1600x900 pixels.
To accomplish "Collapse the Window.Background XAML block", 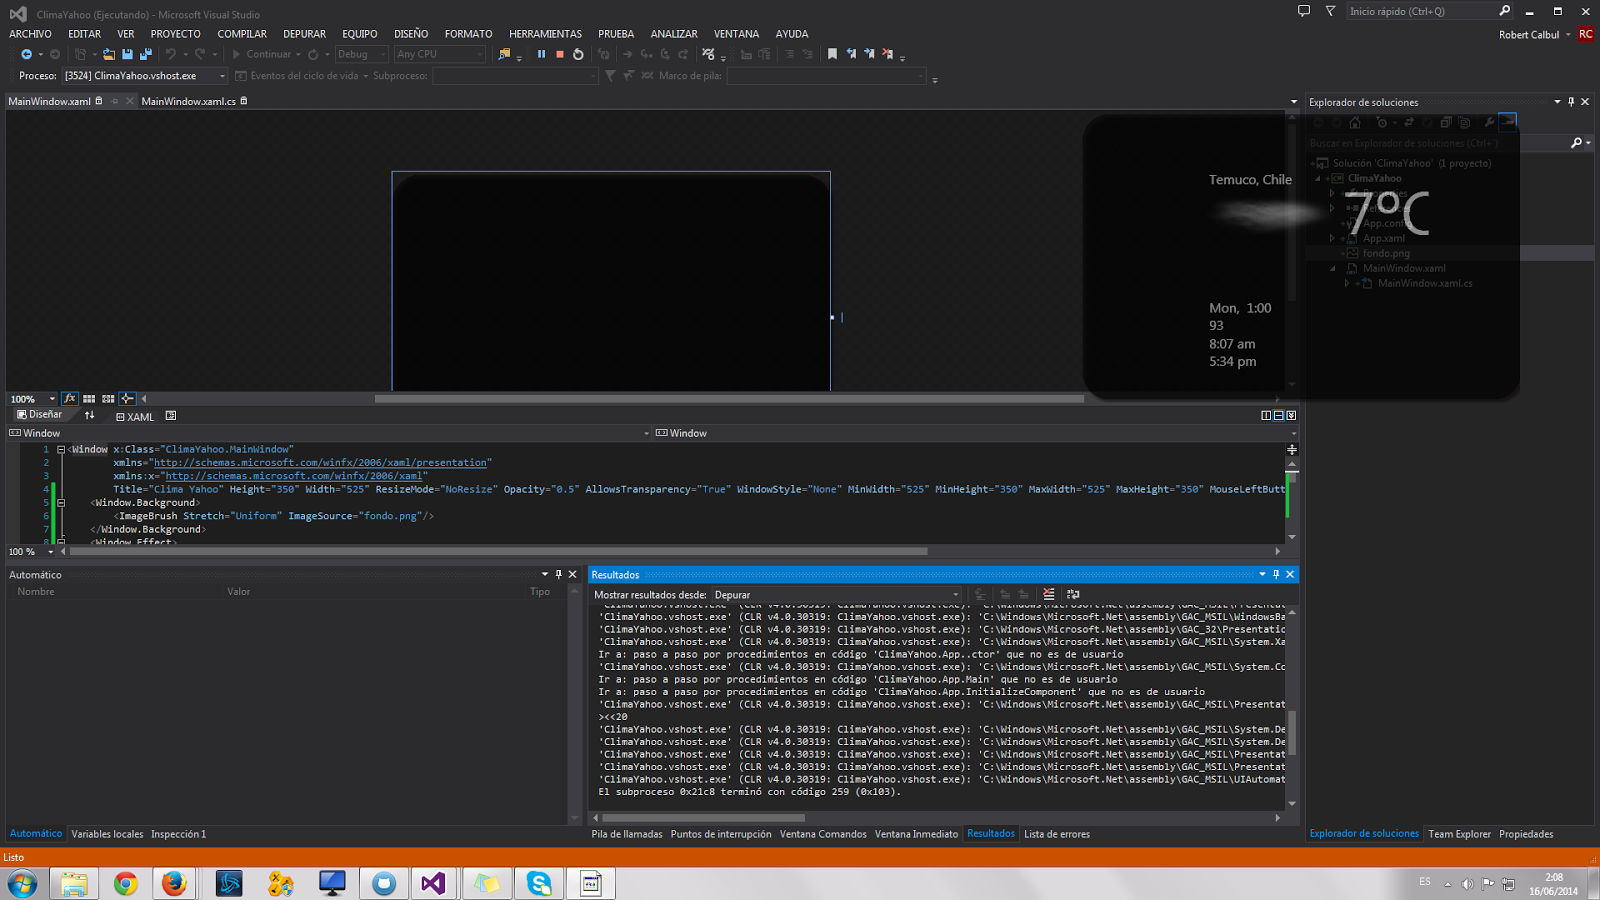I will coord(61,503).
